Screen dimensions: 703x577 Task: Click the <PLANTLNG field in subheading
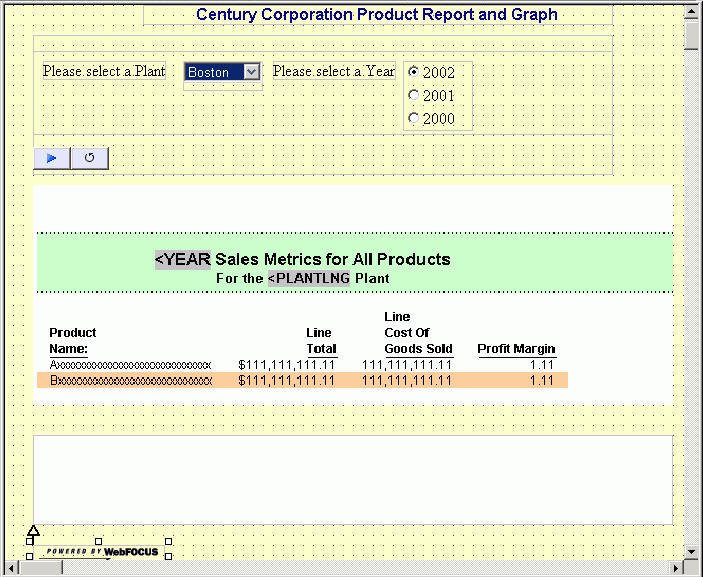click(x=308, y=278)
